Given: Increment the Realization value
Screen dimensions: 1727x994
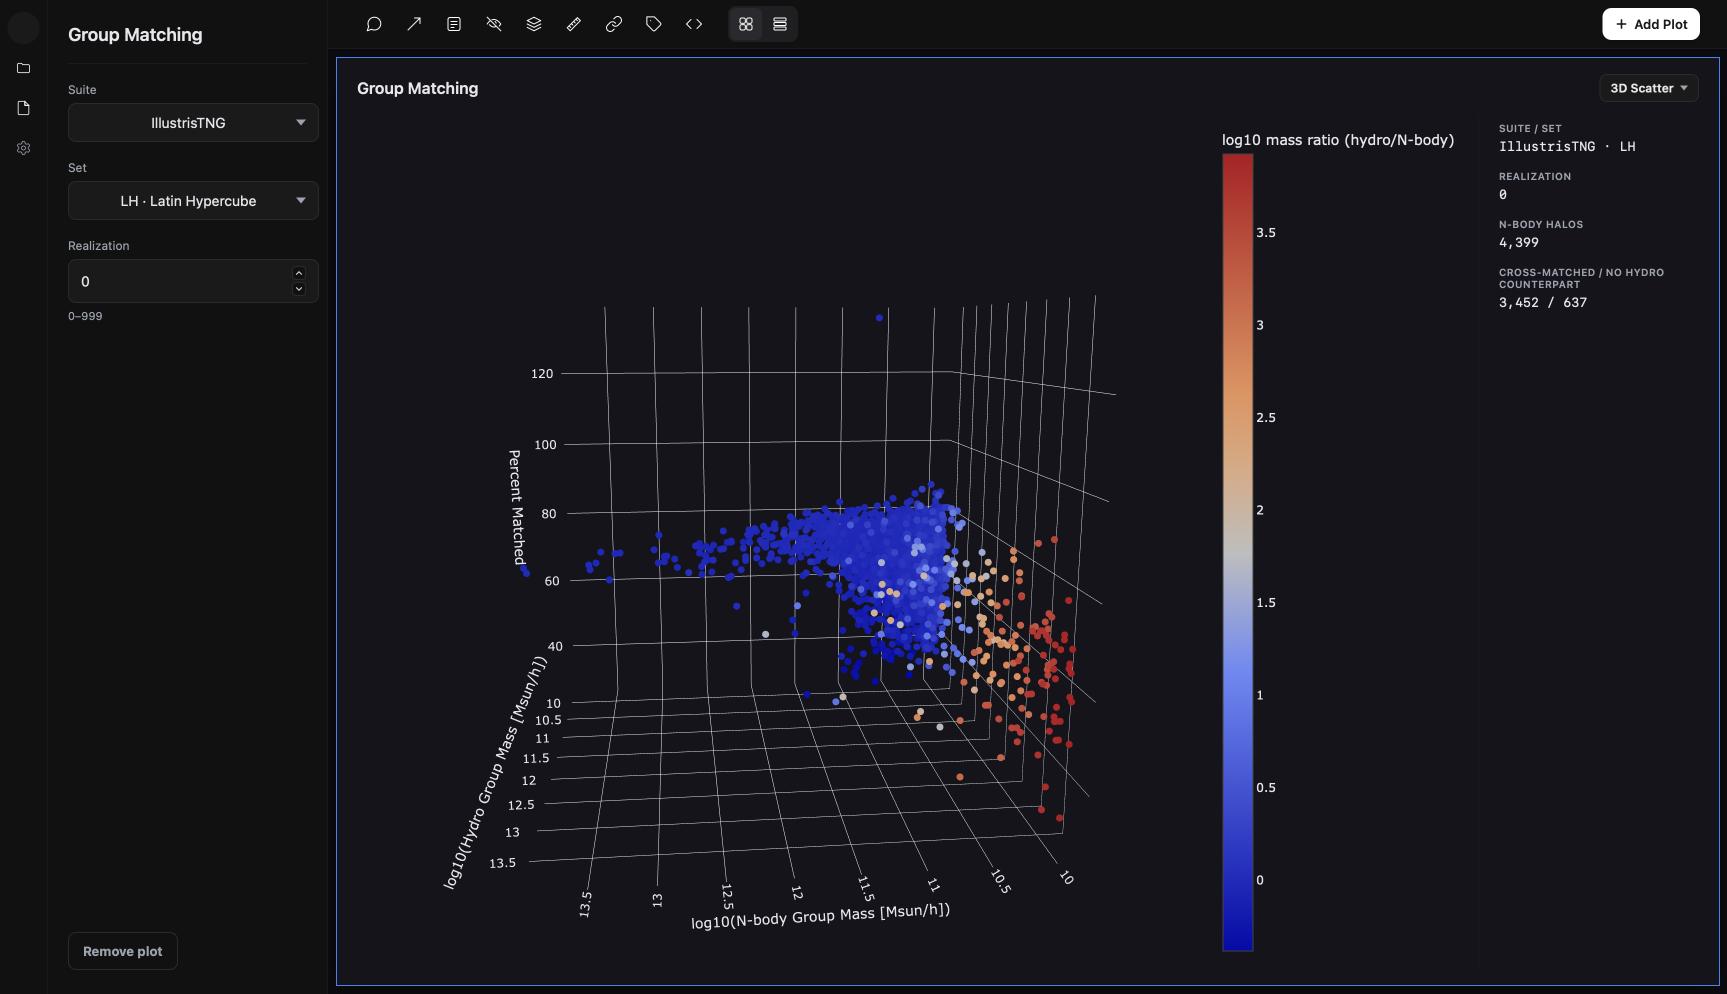Looking at the screenshot, I should point(299,273).
